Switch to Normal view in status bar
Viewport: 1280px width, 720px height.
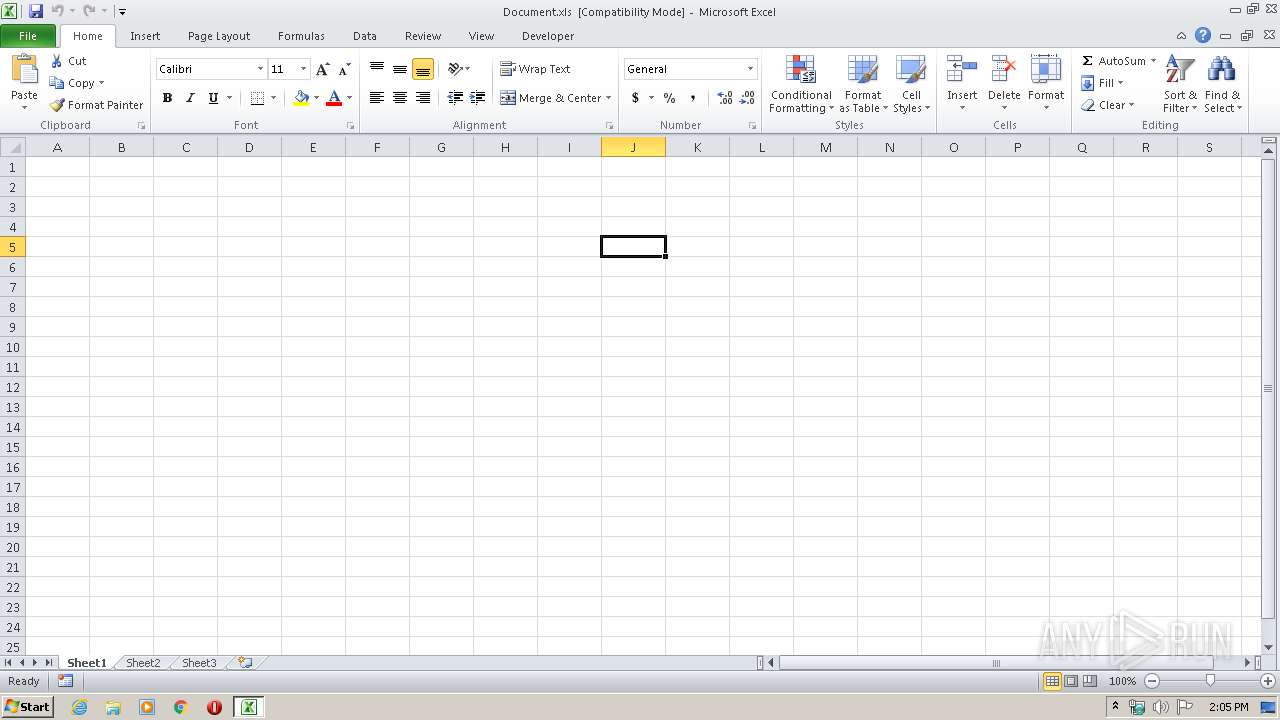(x=1052, y=681)
